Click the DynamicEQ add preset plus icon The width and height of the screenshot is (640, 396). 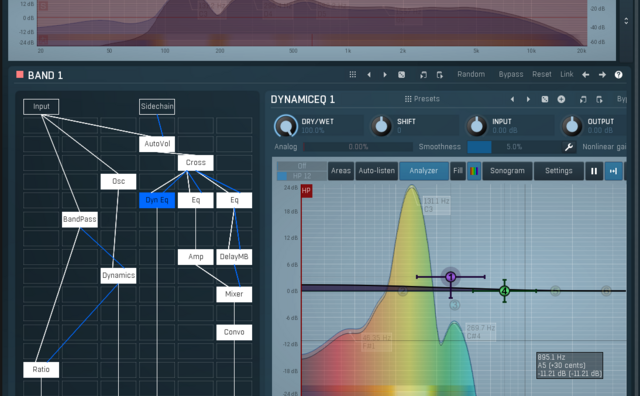point(561,99)
